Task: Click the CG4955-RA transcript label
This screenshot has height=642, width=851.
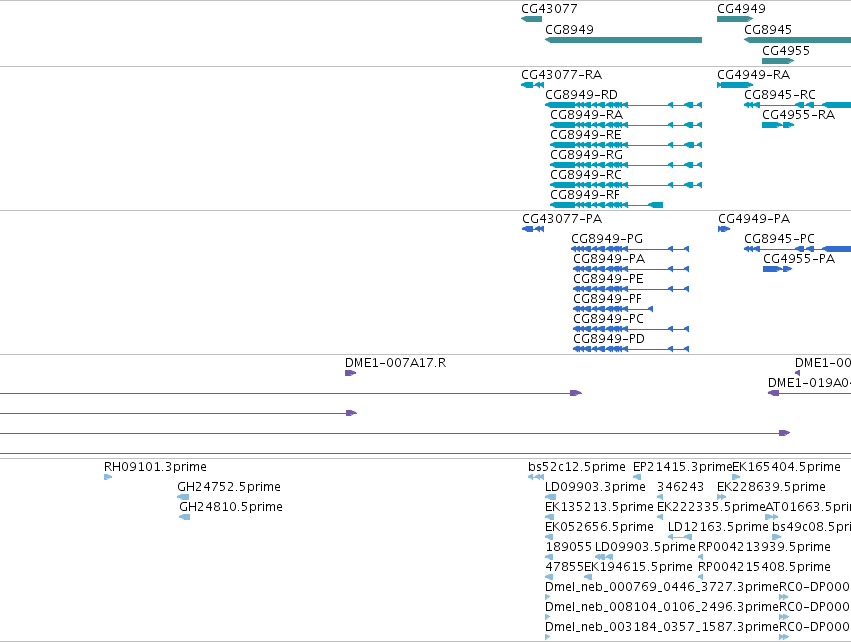Action: click(798, 115)
